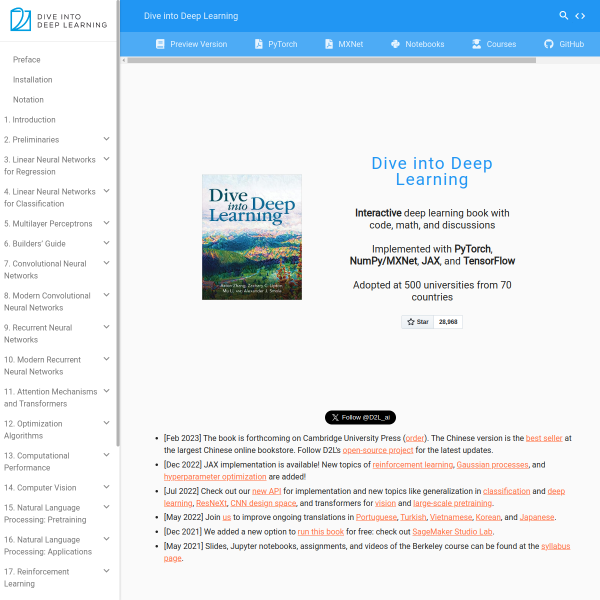Open the Notation page
This screenshot has height=600, width=600.
28,99
